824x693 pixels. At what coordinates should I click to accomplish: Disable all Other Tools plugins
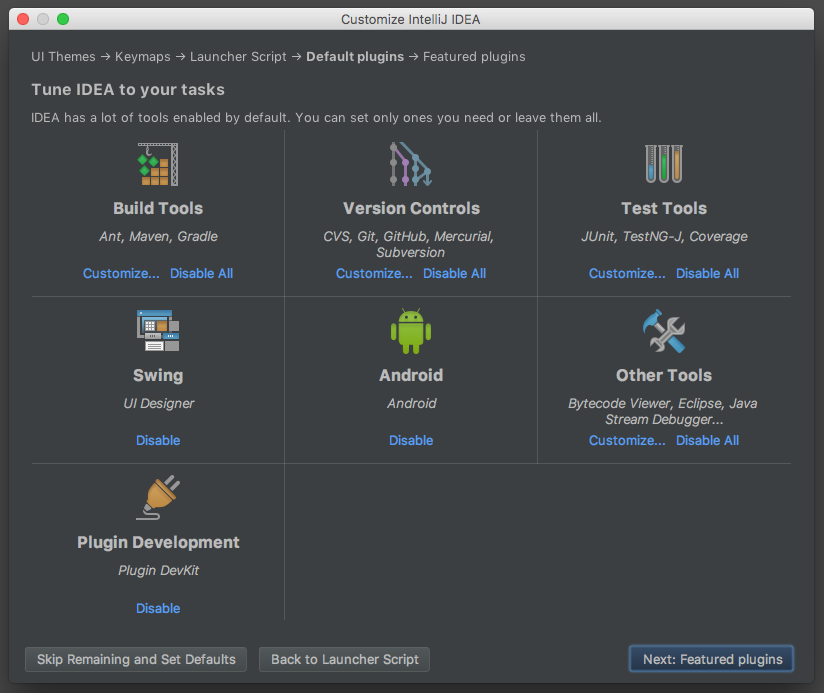[x=707, y=440]
